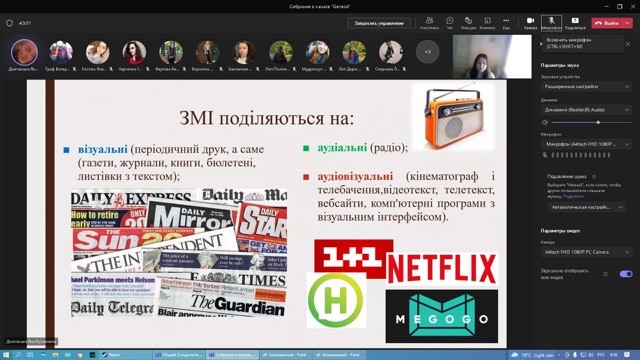The image size is (640, 360).
Task: Turn on the Камера camera
Action: click(x=530, y=23)
